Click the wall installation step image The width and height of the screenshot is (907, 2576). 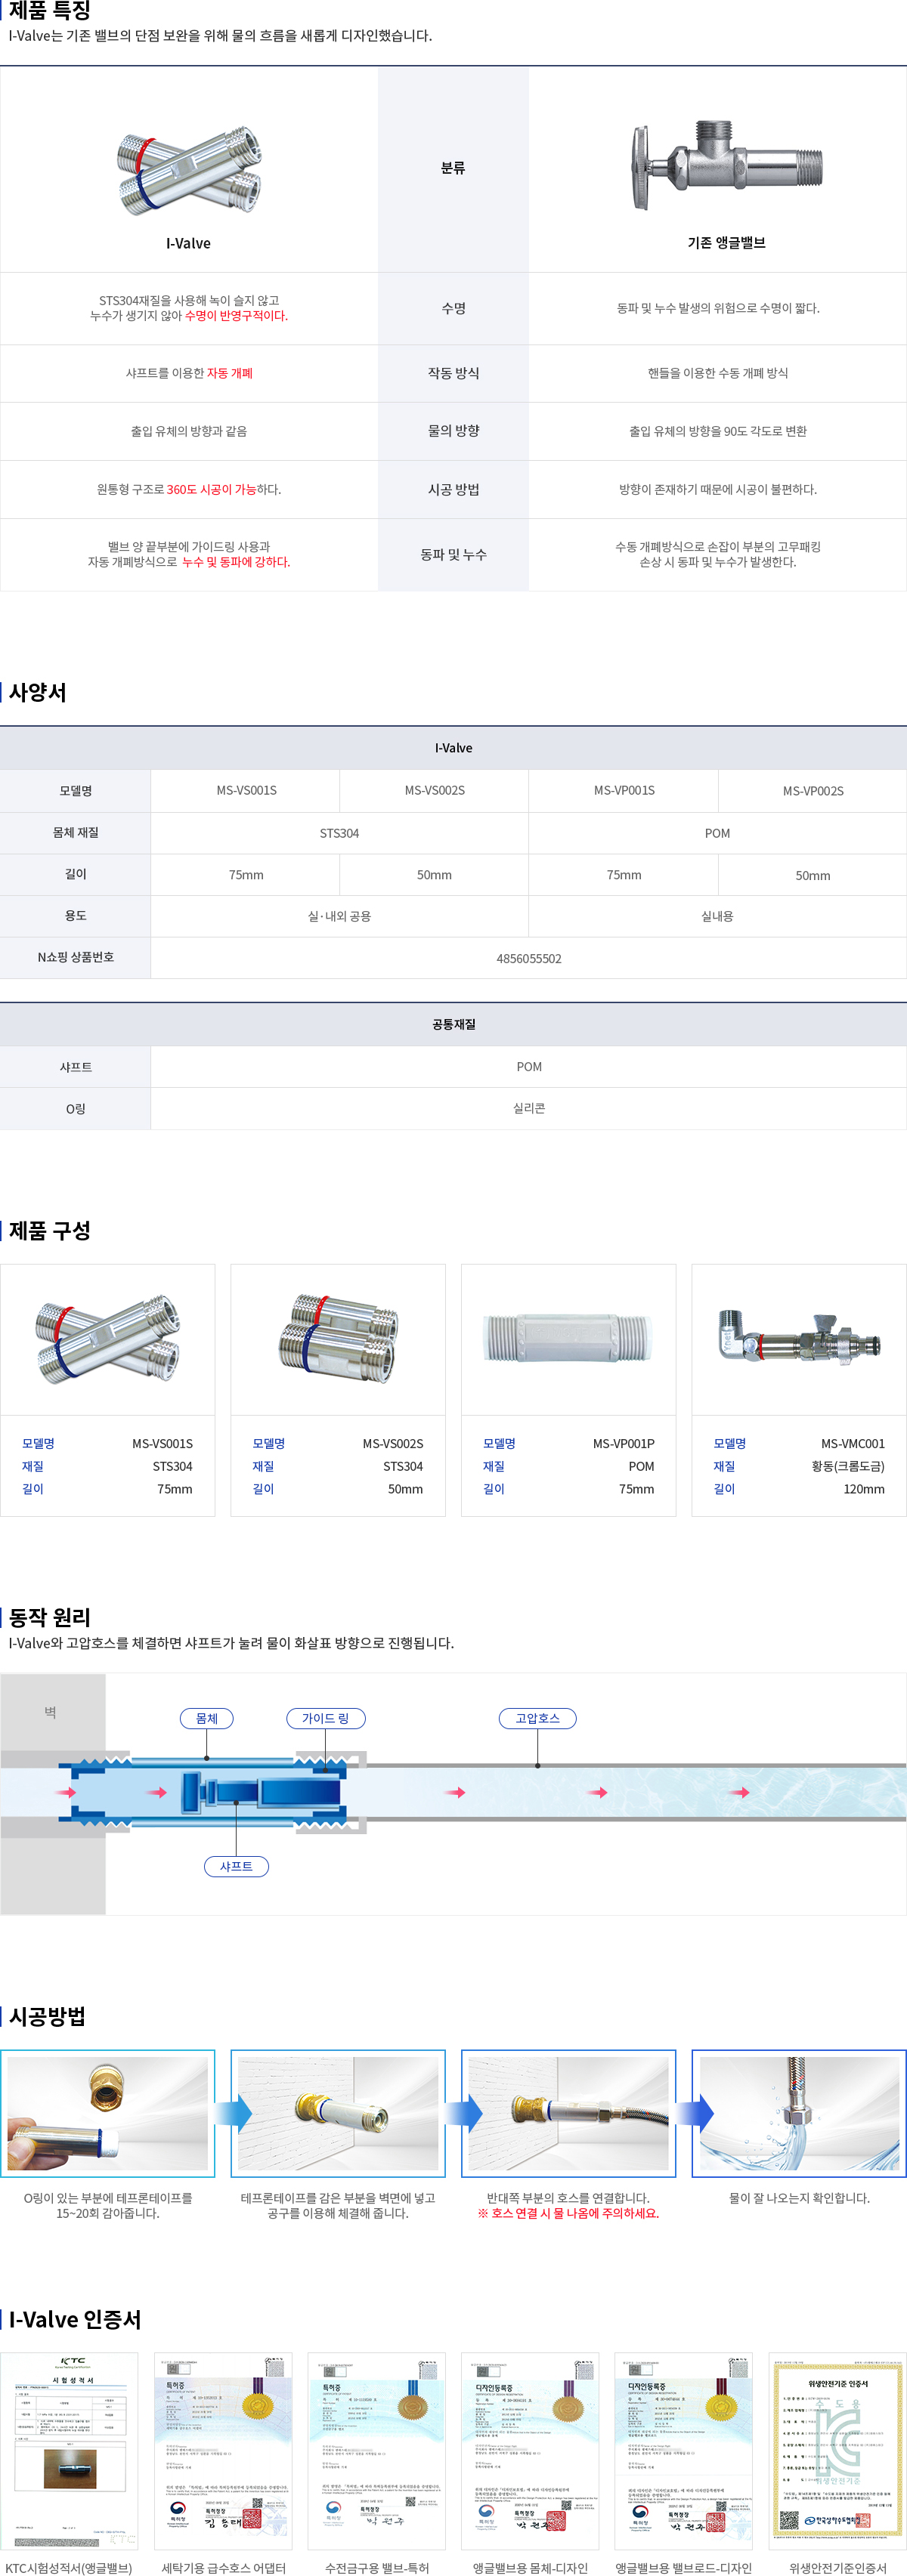point(338,2113)
